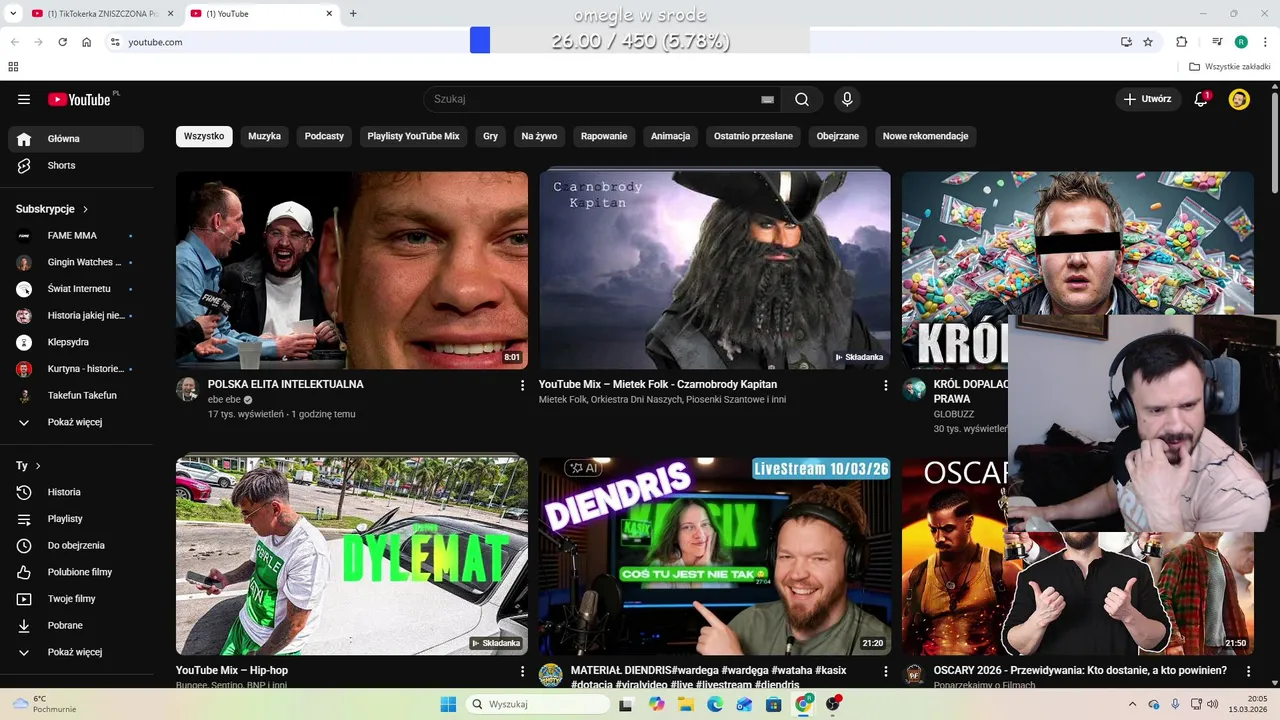Open the account avatar menu

pyautogui.click(x=1239, y=99)
